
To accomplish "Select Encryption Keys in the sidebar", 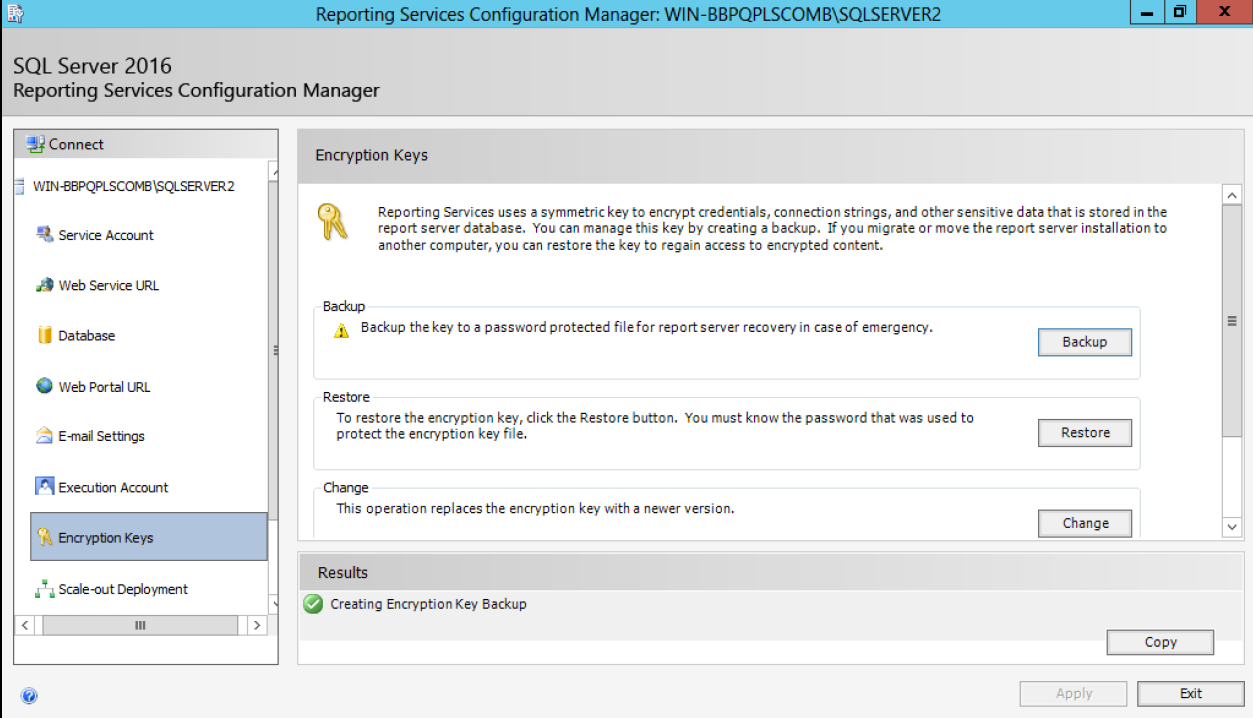I will click(149, 537).
